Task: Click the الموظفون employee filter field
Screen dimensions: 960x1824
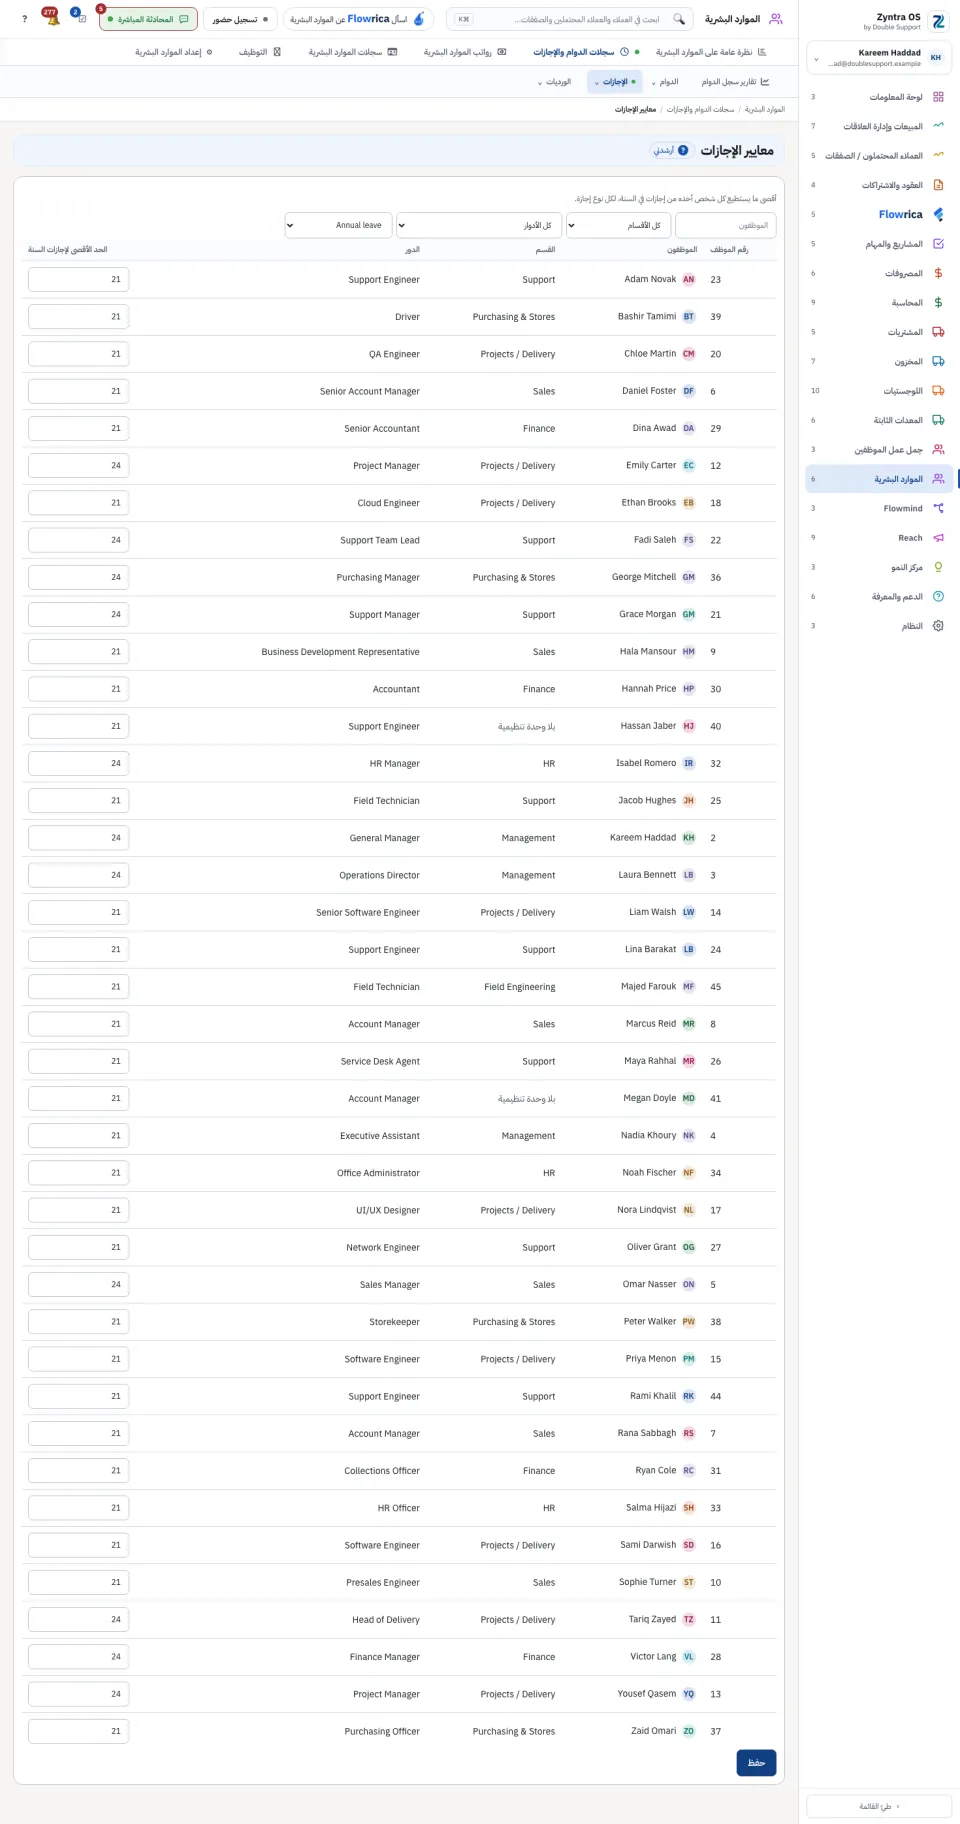Action: click(725, 225)
